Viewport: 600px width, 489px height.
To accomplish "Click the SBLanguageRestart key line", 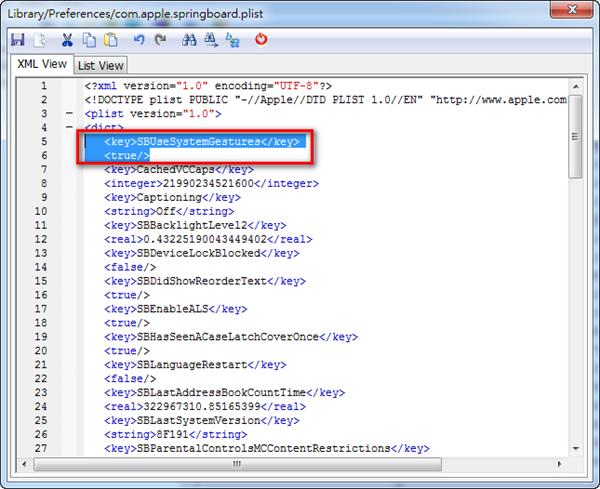I will [x=195, y=365].
